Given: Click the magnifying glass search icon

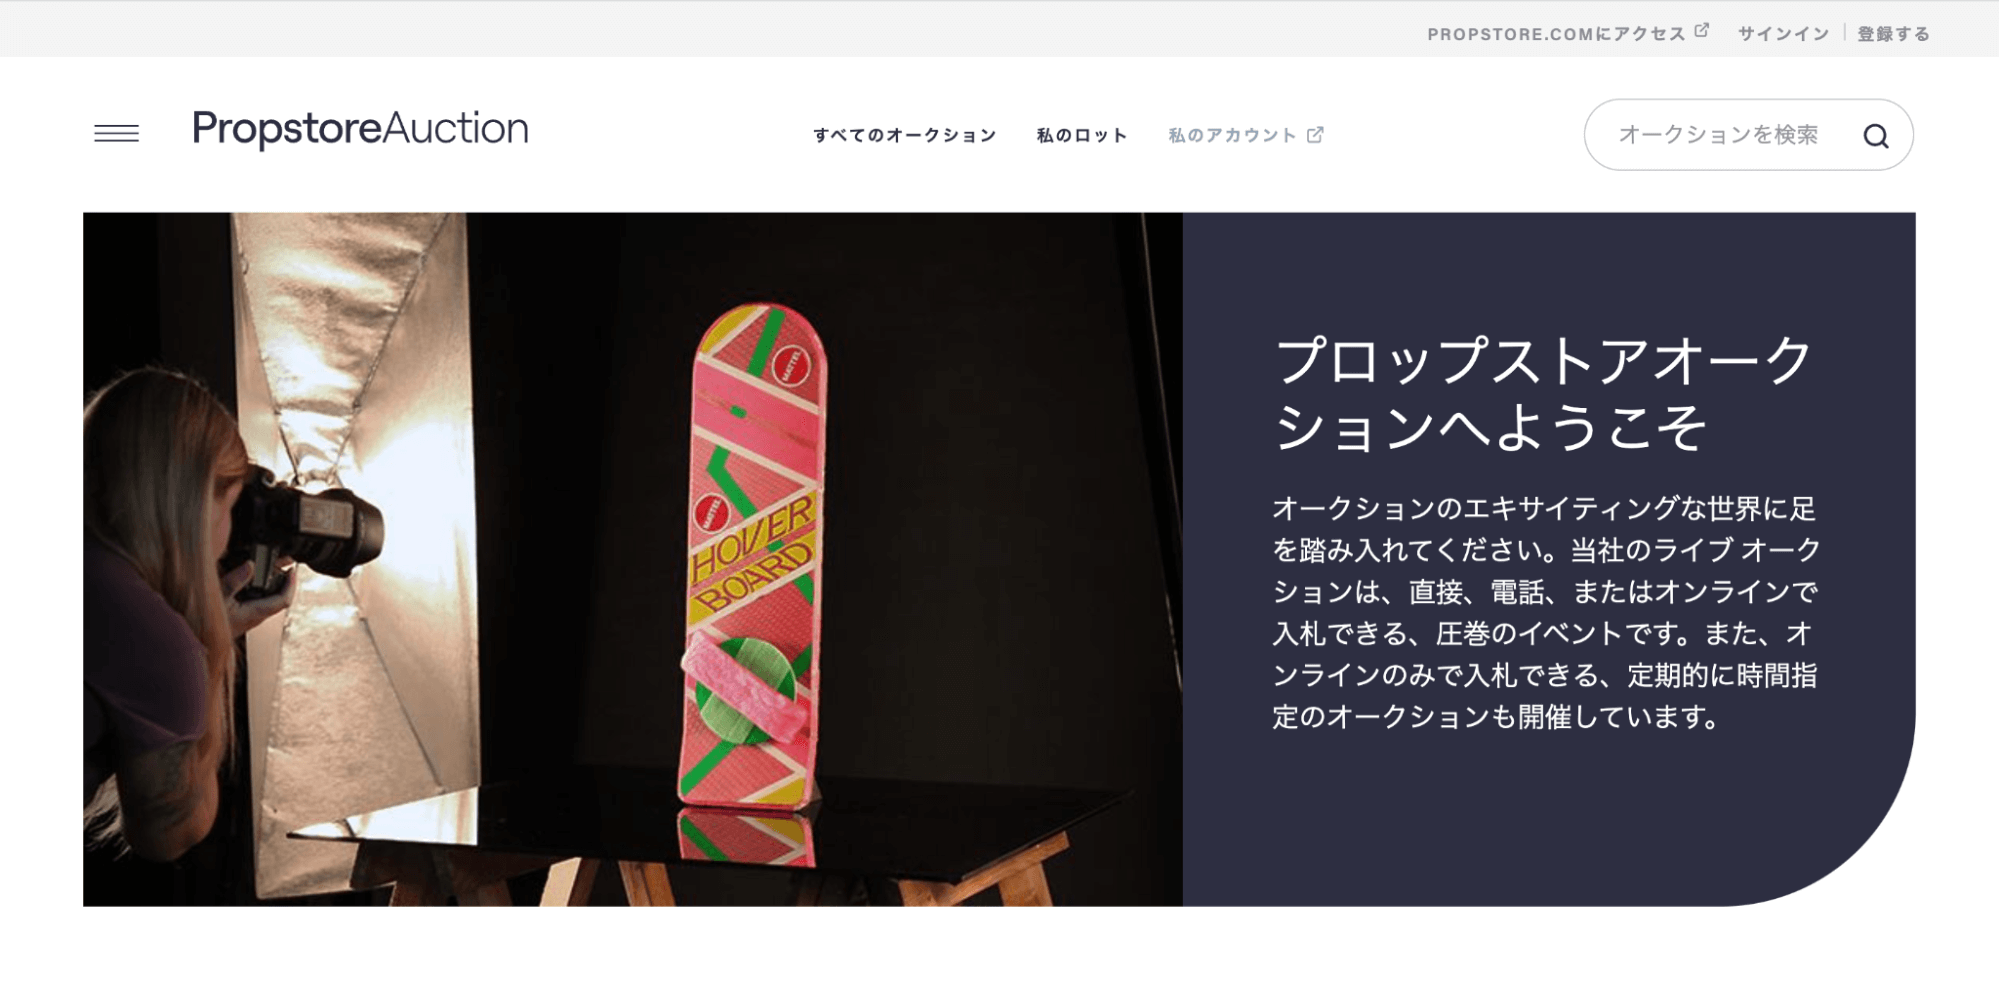Looking at the screenshot, I should click(x=1876, y=136).
